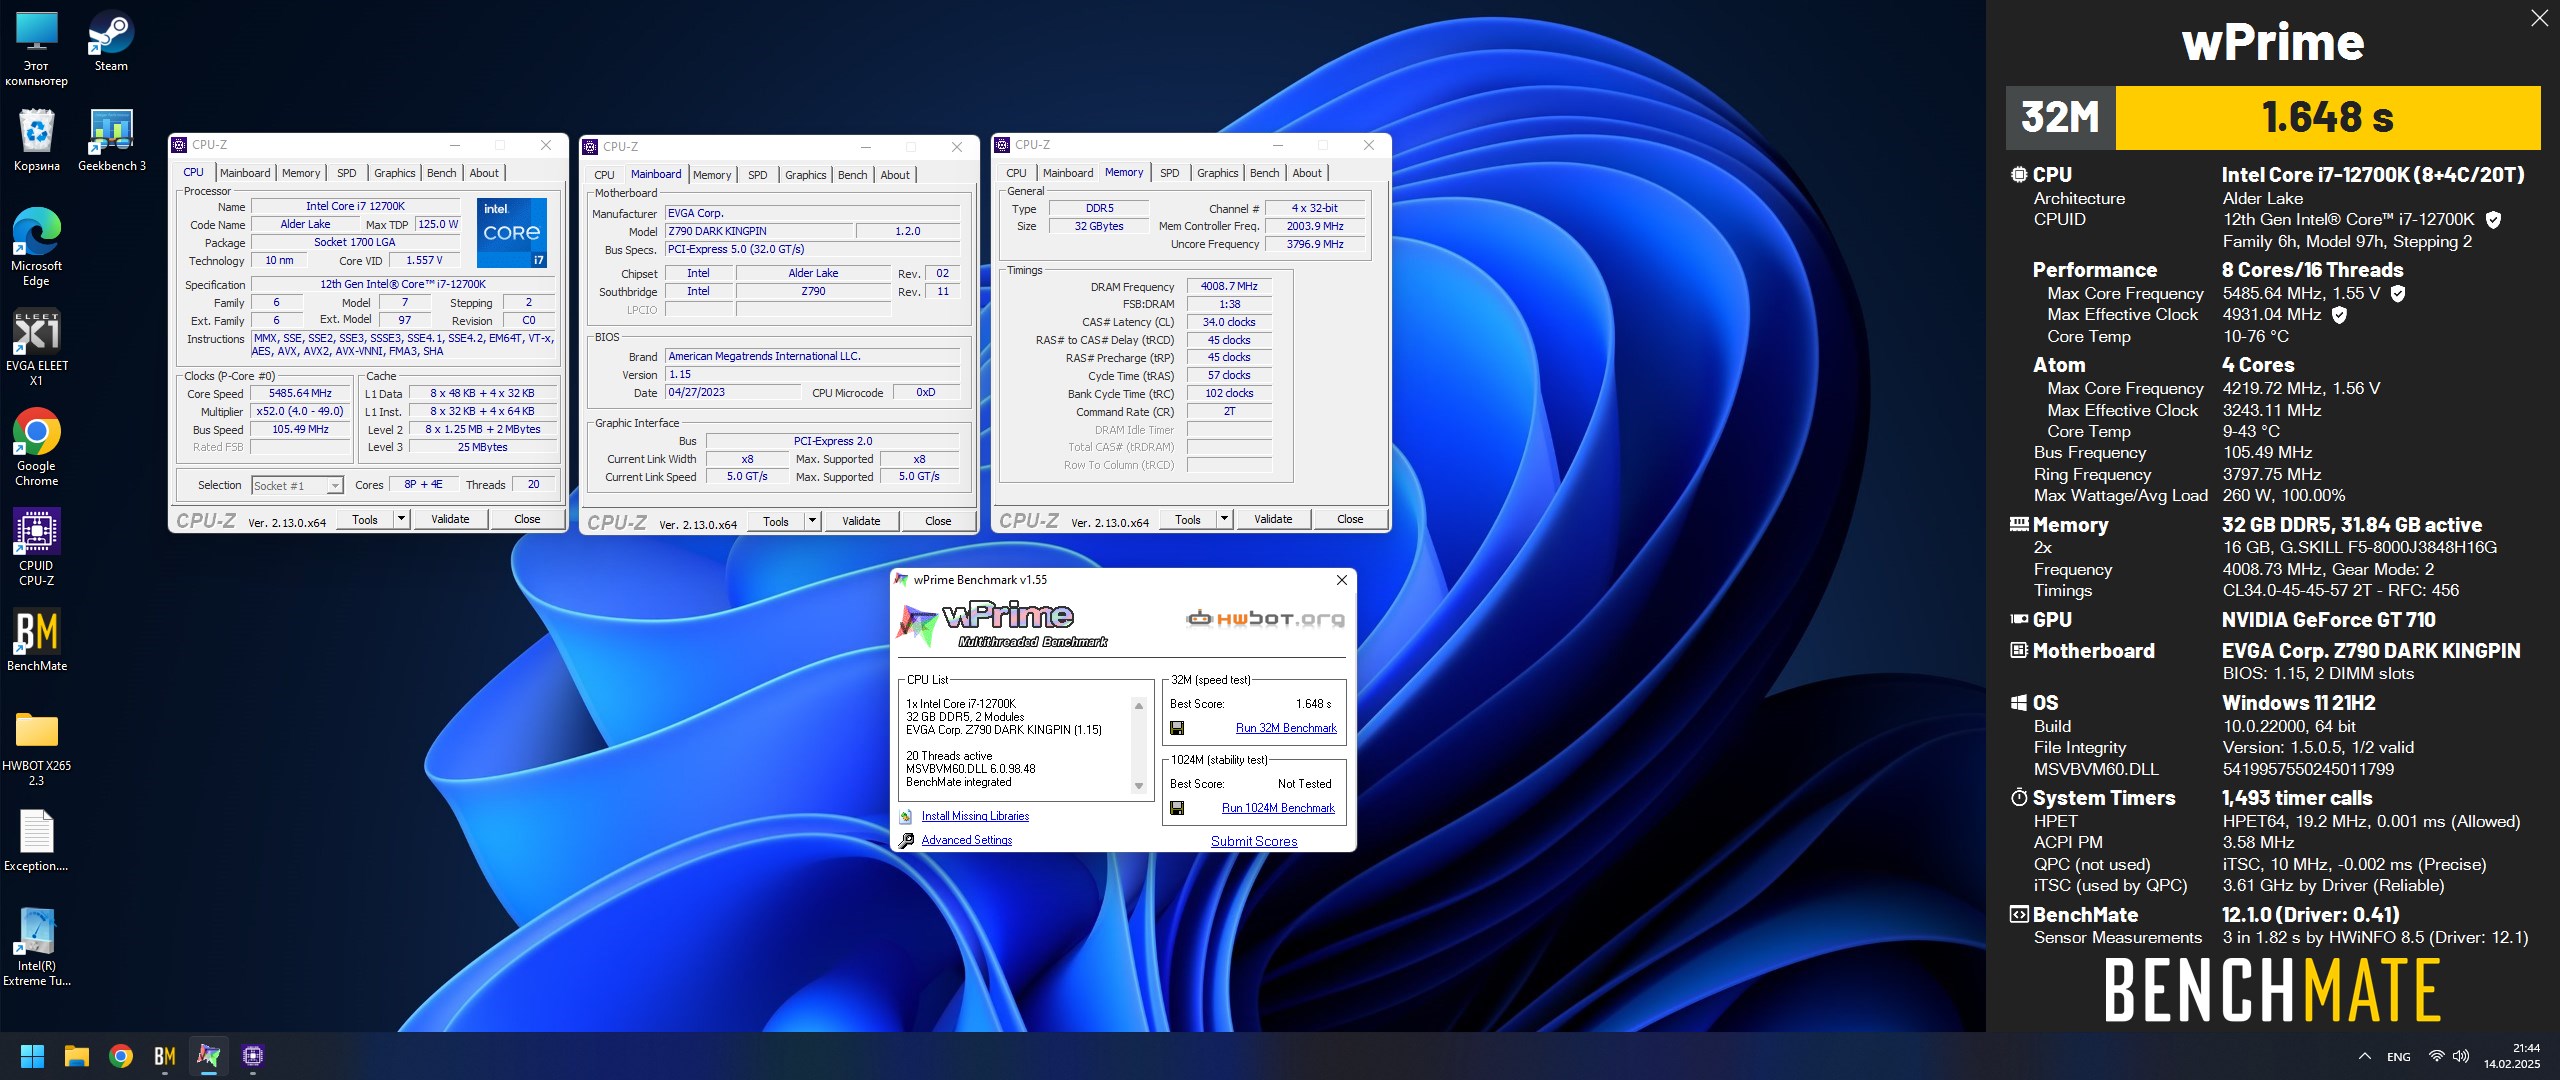The image size is (2560, 1080).
Task: Click the Multiplier x52.0 field
Action: point(300,412)
